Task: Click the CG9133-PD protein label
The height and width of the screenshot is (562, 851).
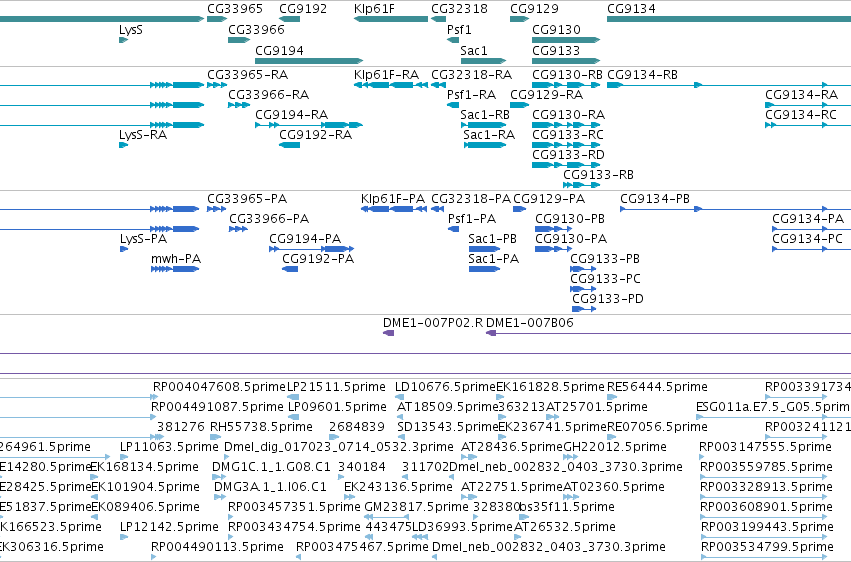Action: pyautogui.click(x=608, y=299)
